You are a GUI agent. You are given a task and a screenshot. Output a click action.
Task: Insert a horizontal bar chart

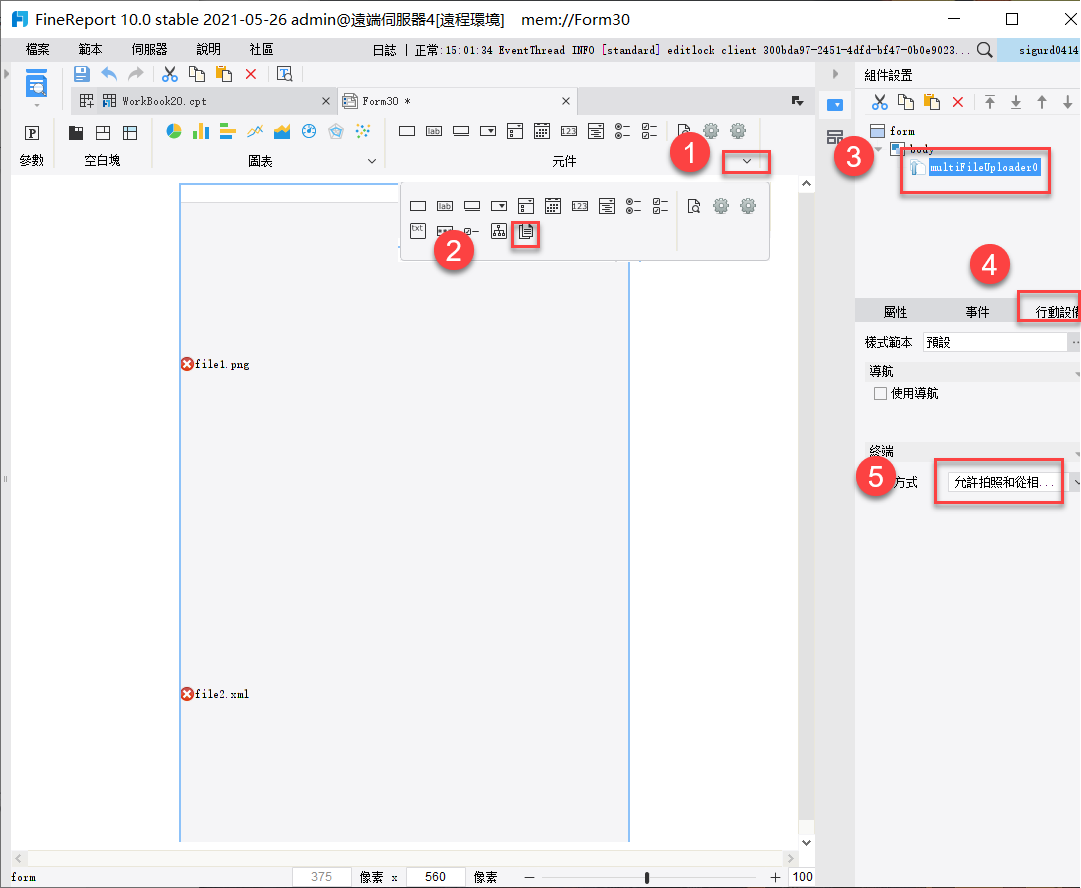point(228,131)
